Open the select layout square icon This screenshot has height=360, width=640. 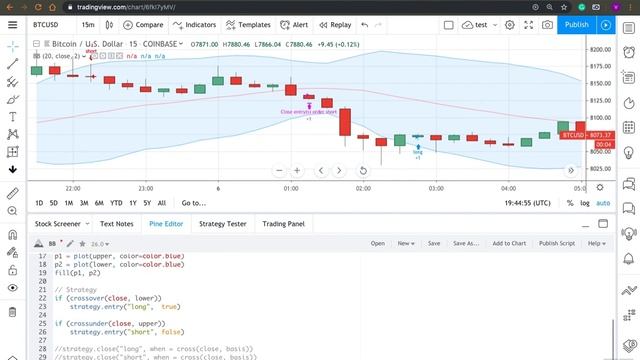pos(449,25)
